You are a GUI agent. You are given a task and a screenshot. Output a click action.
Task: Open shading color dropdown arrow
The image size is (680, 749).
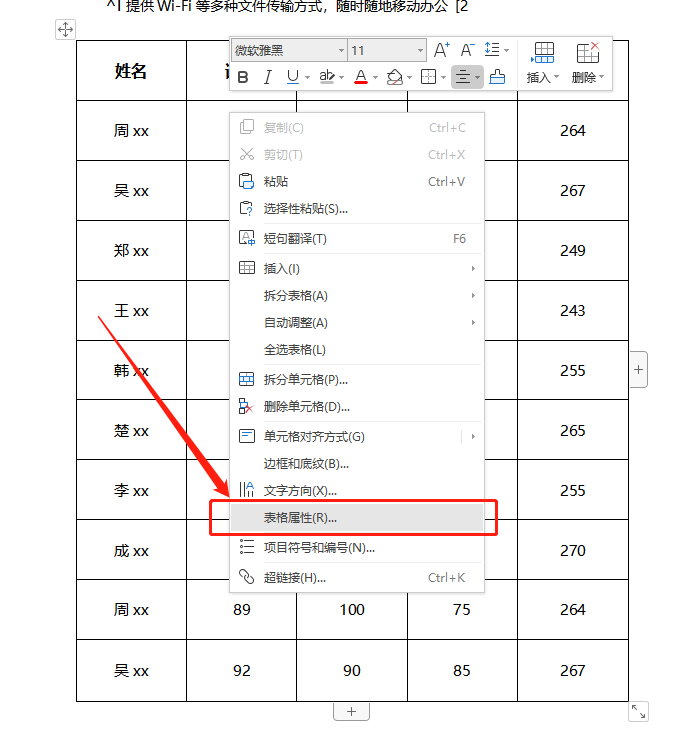pos(409,77)
